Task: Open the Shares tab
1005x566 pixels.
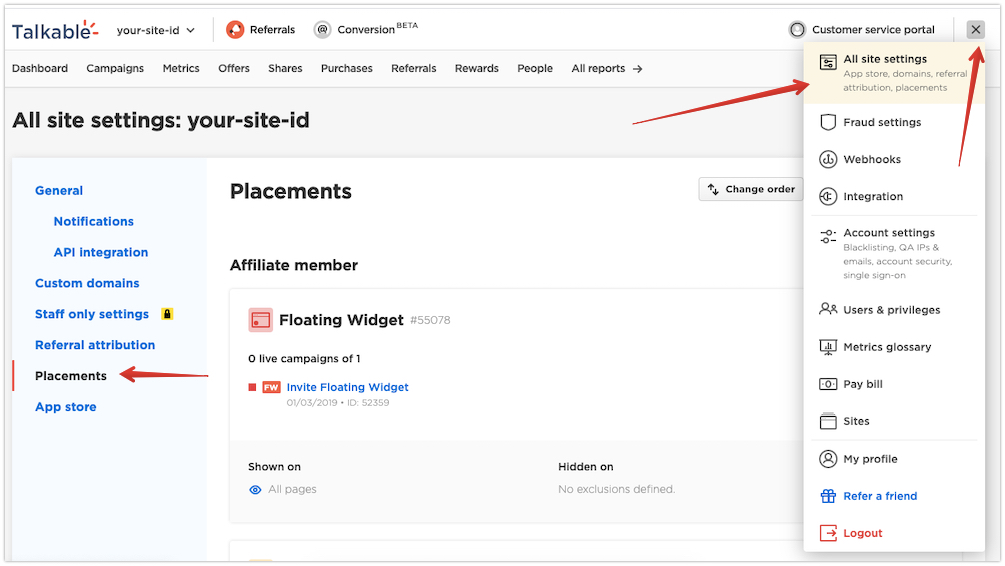Action: click(x=285, y=68)
